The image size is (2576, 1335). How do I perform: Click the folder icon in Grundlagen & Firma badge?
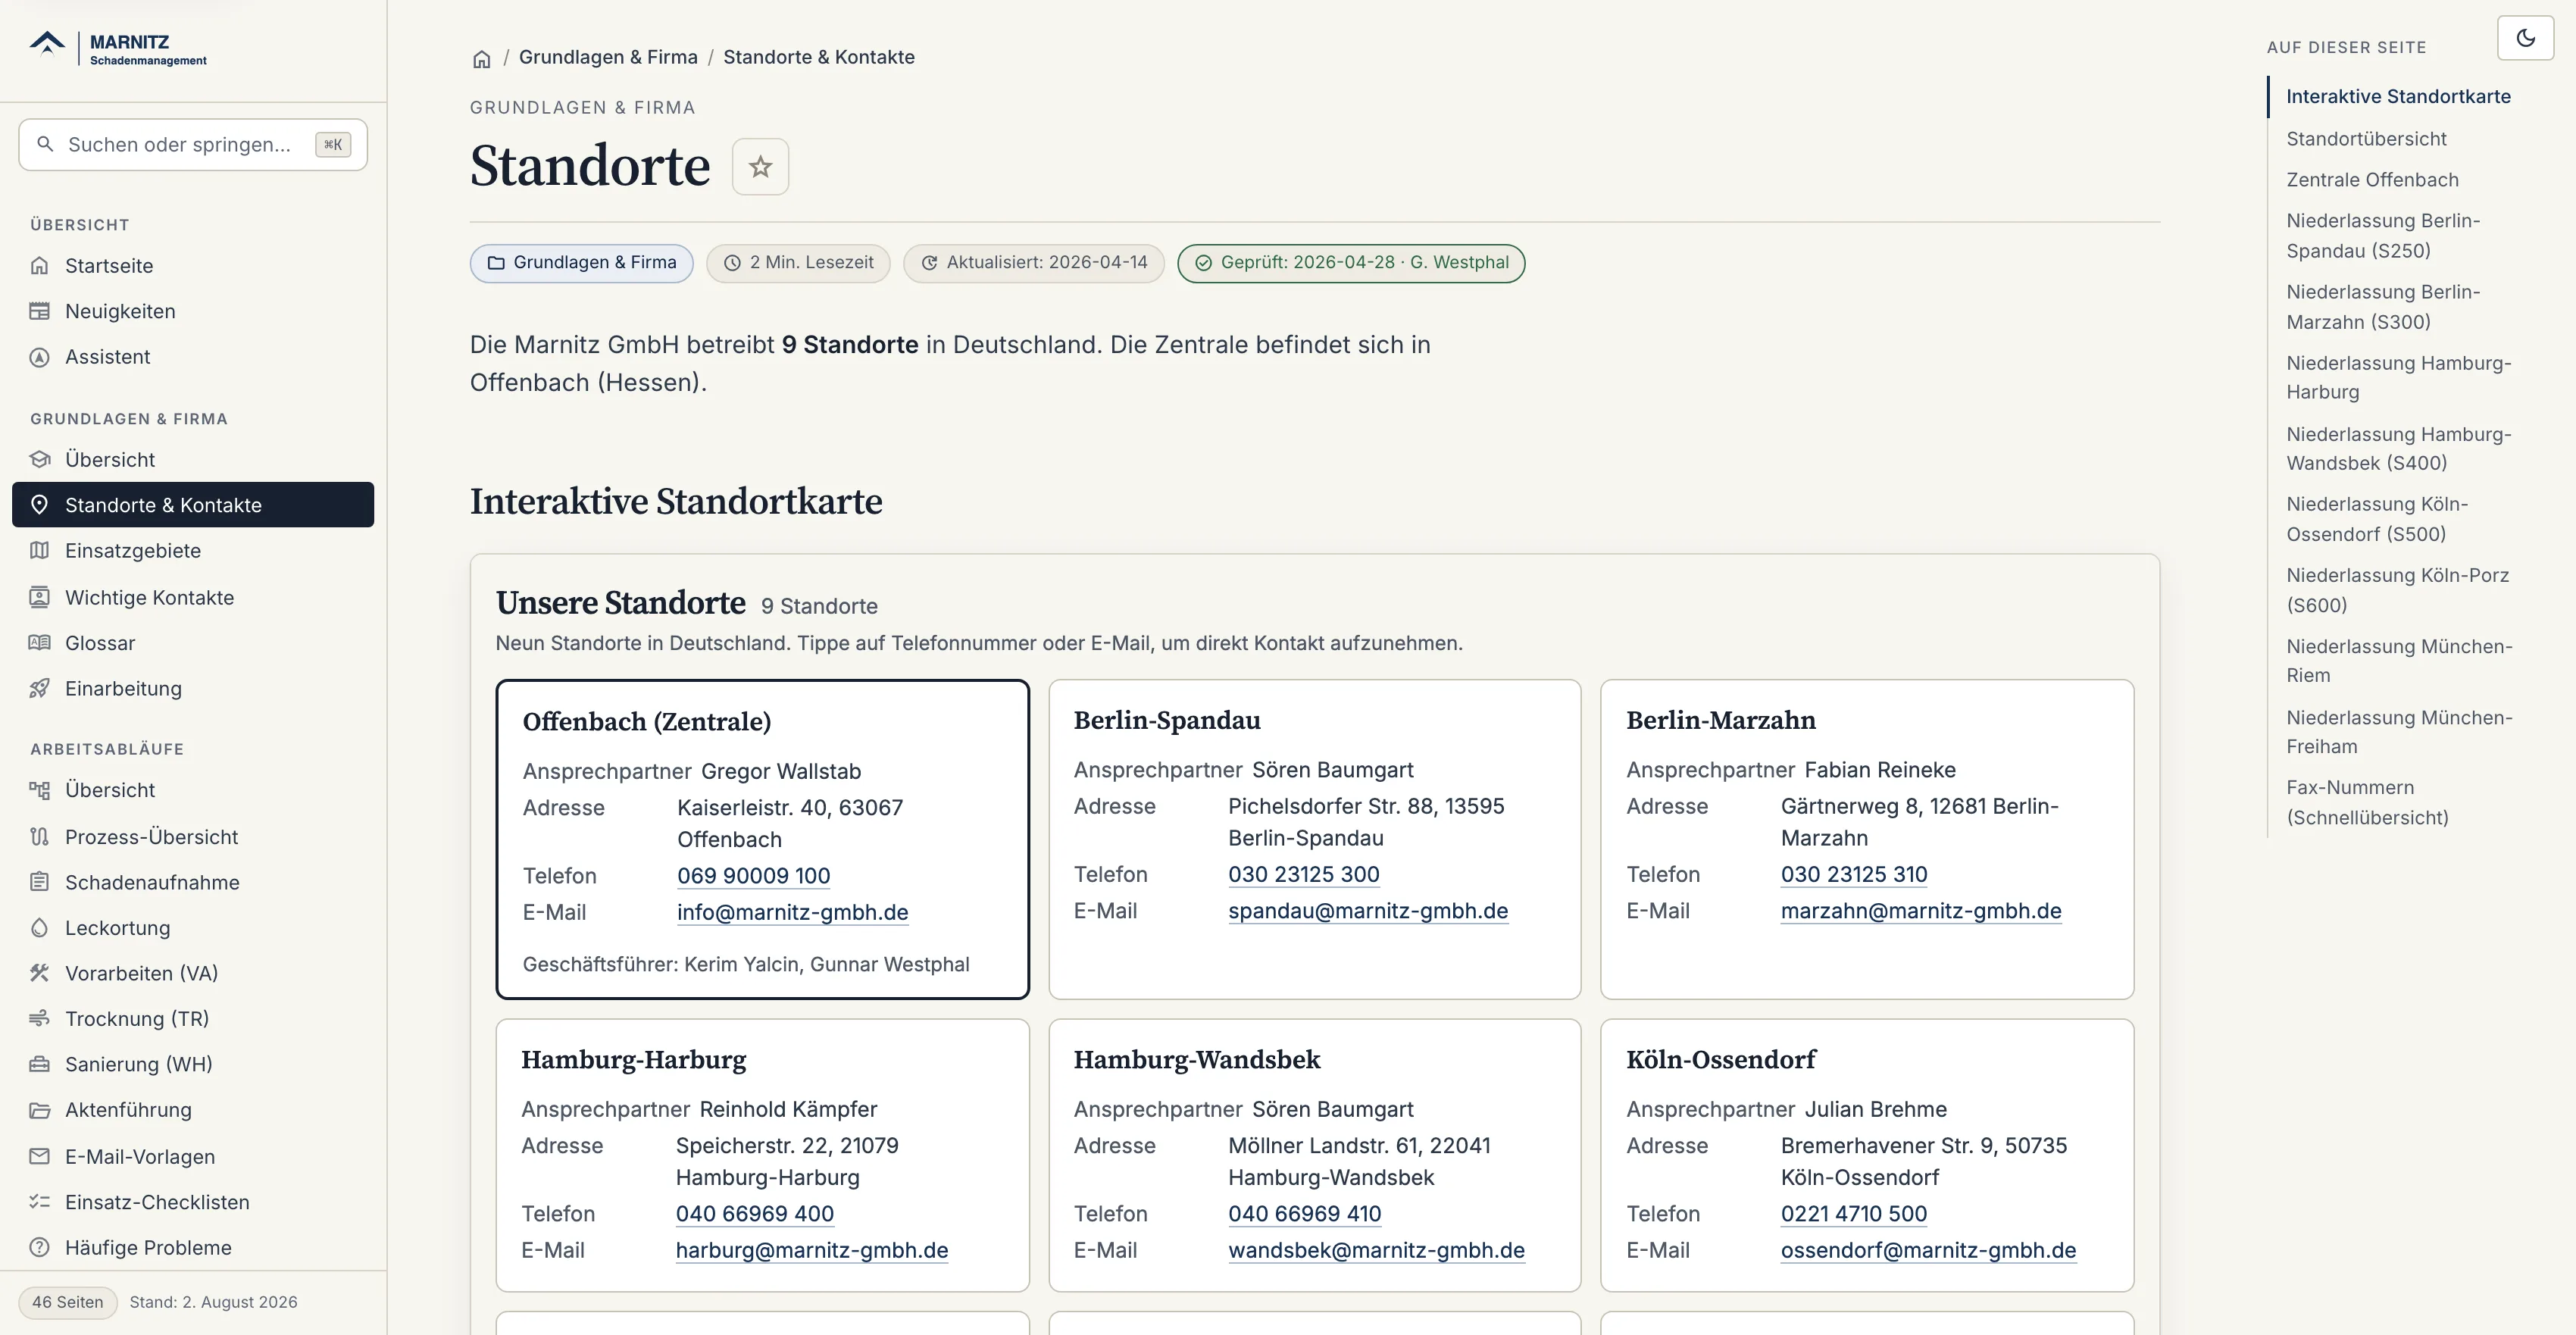coord(496,263)
